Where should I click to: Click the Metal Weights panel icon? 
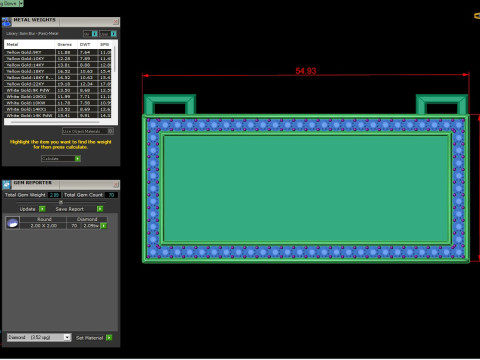point(6,22)
